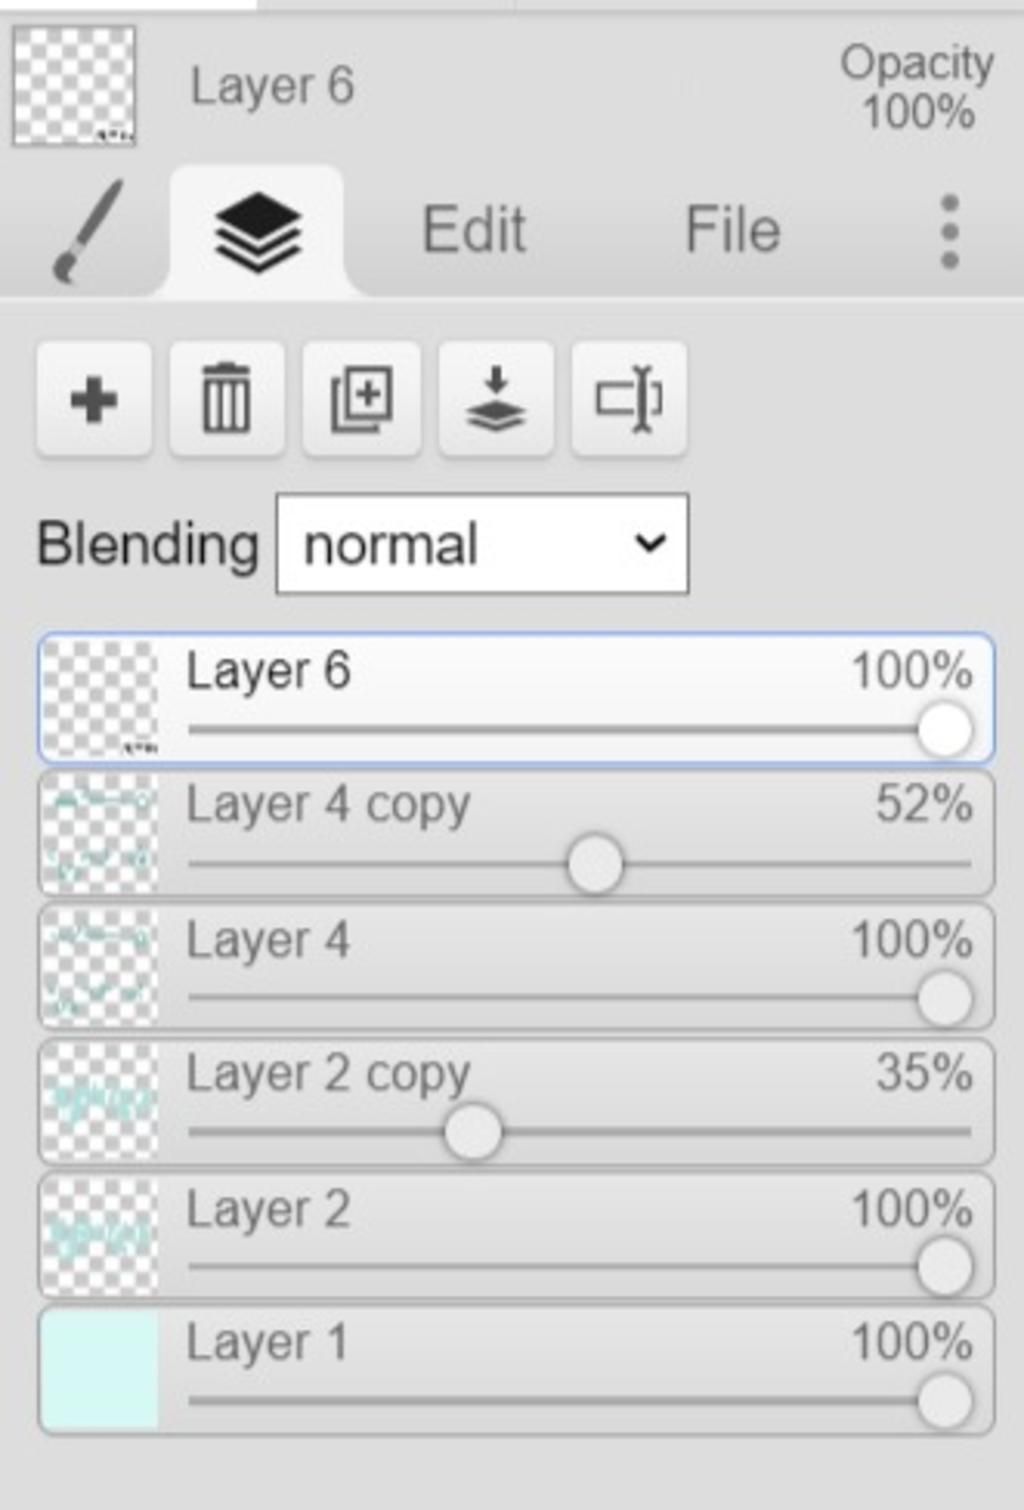Click the Layer 6 preview thumbnail at top

click(x=74, y=86)
